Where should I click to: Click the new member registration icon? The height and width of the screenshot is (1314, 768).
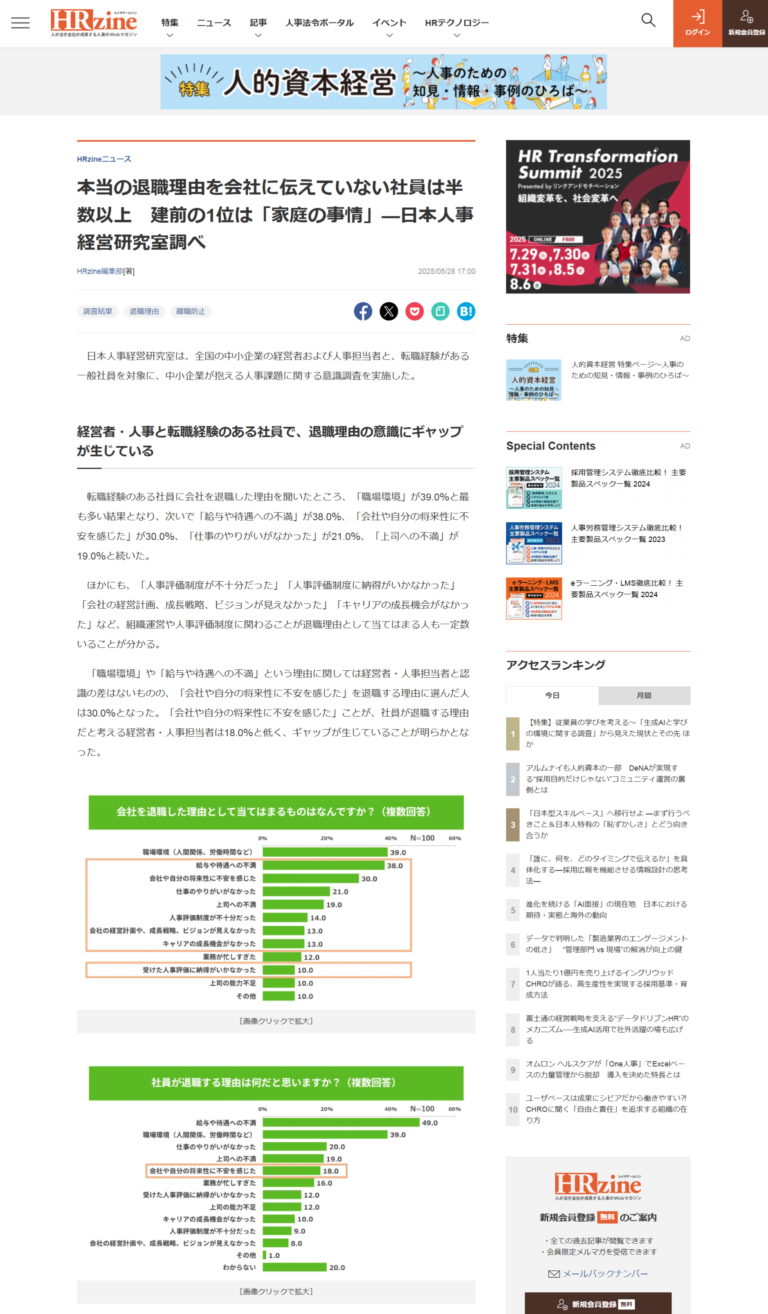point(744,23)
